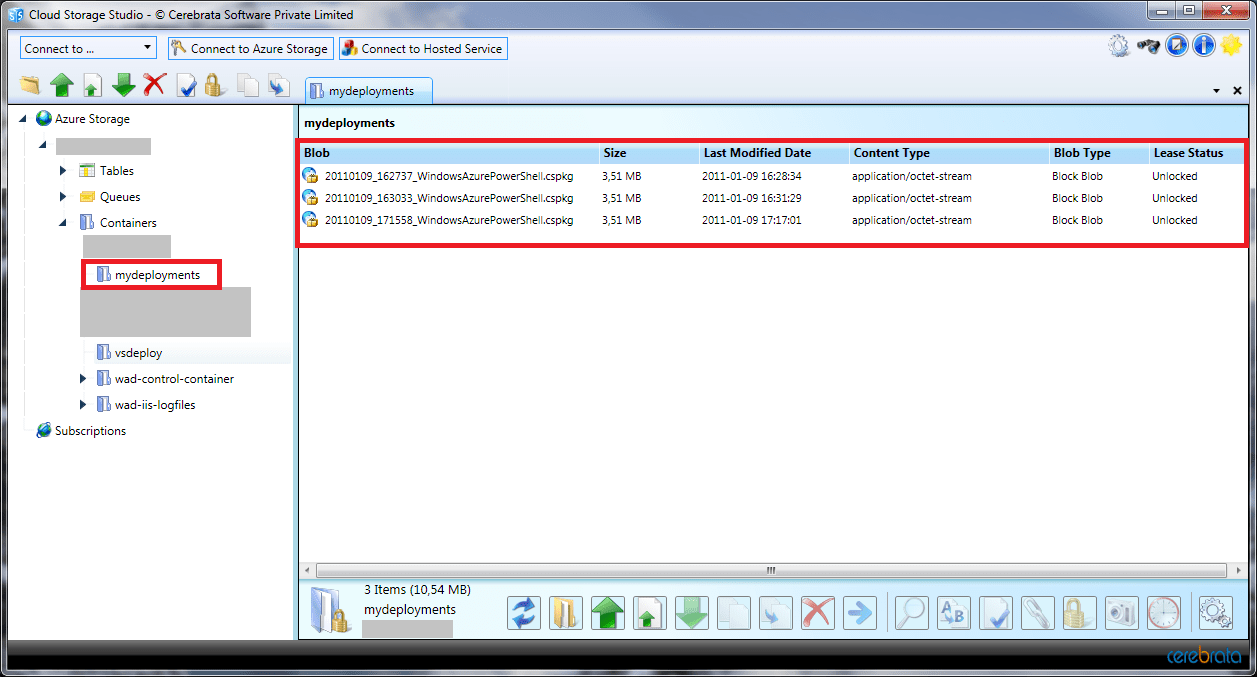The height and width of the screenshot is (677, 1257).
Task: Collapse the Azure Storage tree node
Action: pos(24,119)
